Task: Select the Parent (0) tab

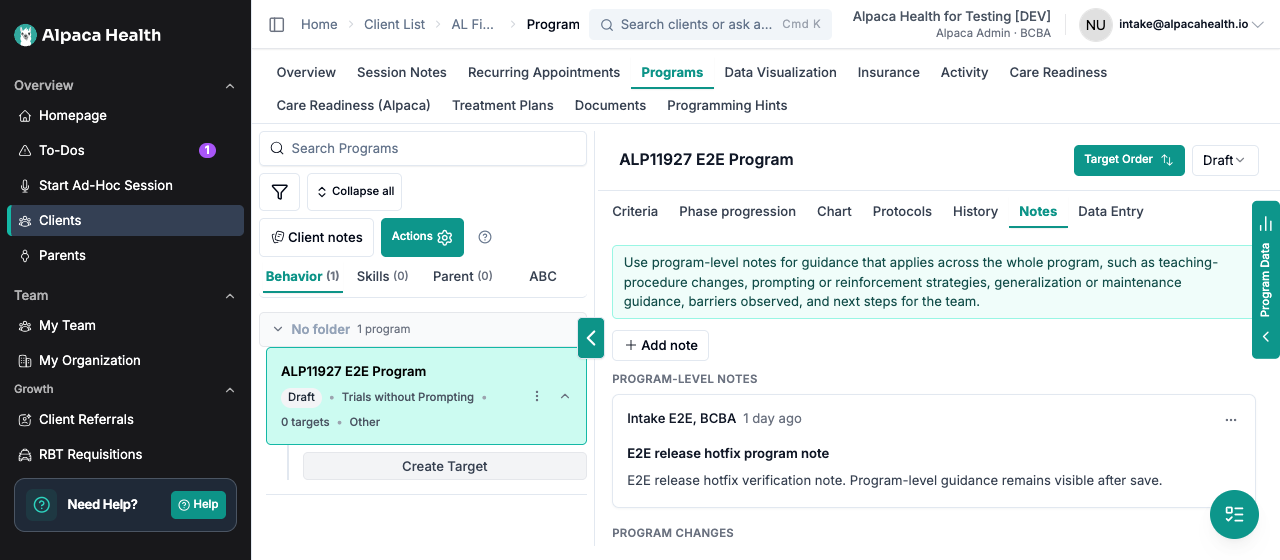Action: point(462,277)
